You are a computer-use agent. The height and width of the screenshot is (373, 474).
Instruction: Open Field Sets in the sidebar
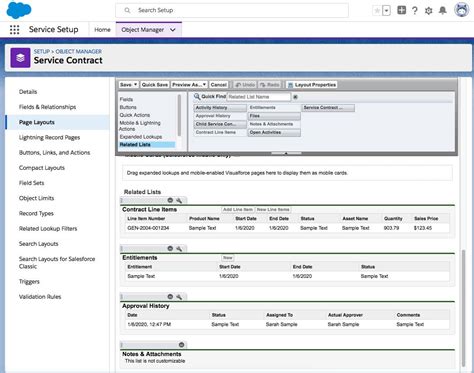(31, 183)
